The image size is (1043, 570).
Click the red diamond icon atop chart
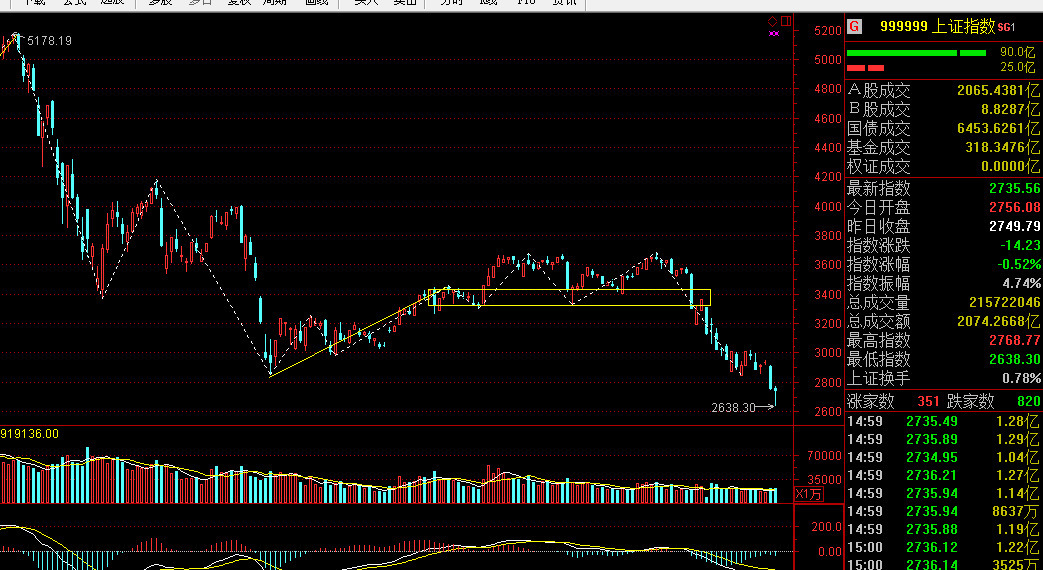772,21
